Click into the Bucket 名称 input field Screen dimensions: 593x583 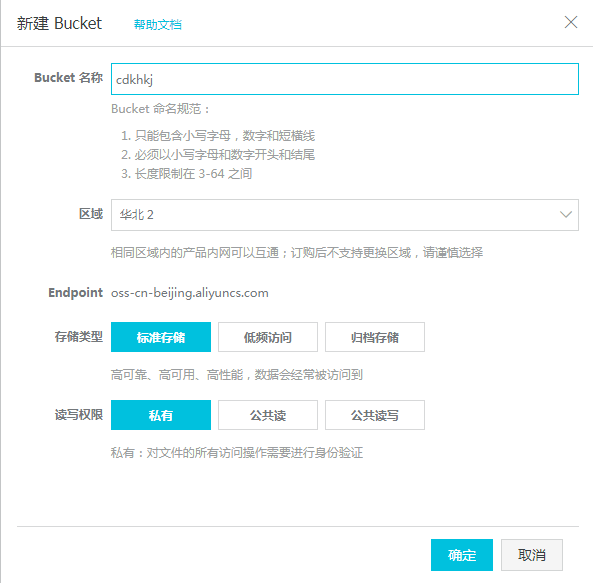click(345, 79)
